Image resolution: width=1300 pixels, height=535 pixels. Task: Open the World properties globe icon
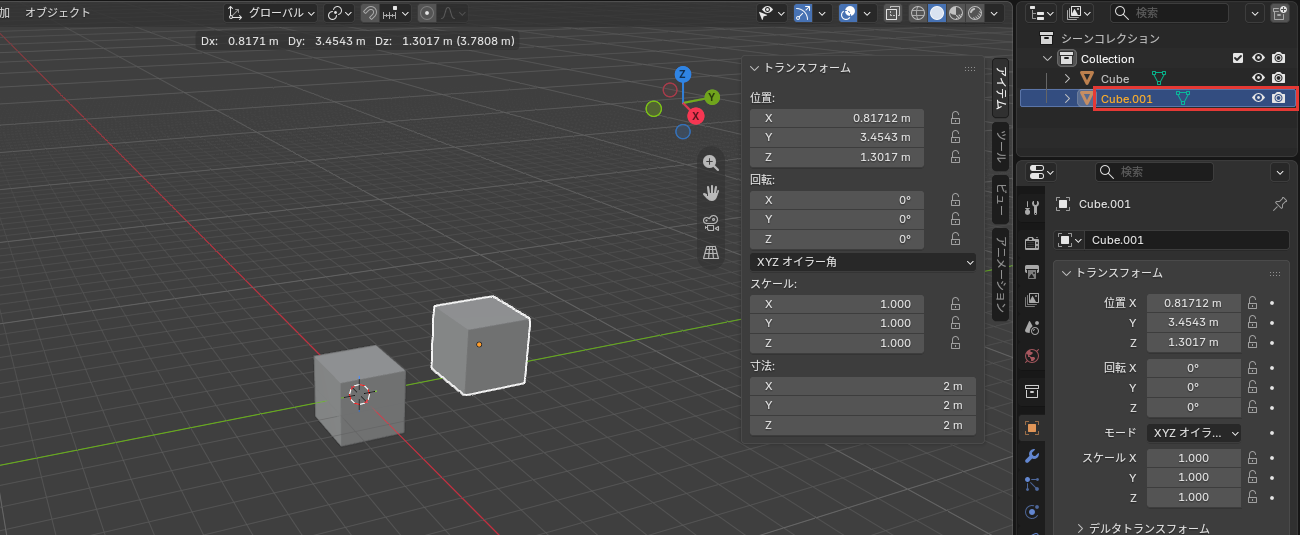point(1031,355)
